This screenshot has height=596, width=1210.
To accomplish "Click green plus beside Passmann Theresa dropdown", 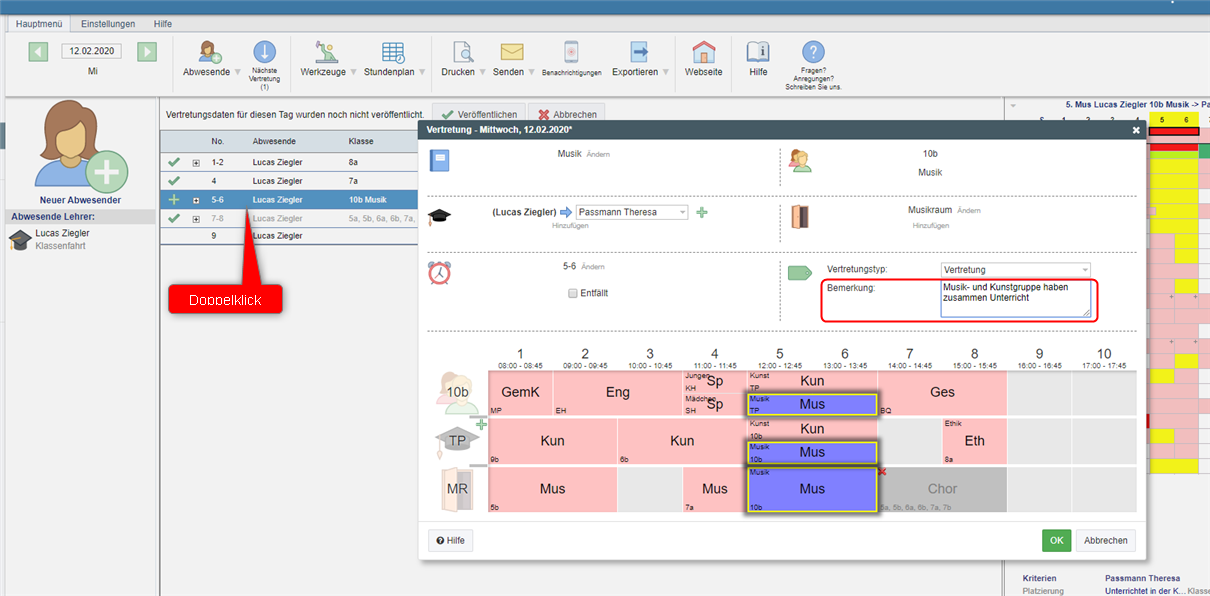I will click(701, 212).
